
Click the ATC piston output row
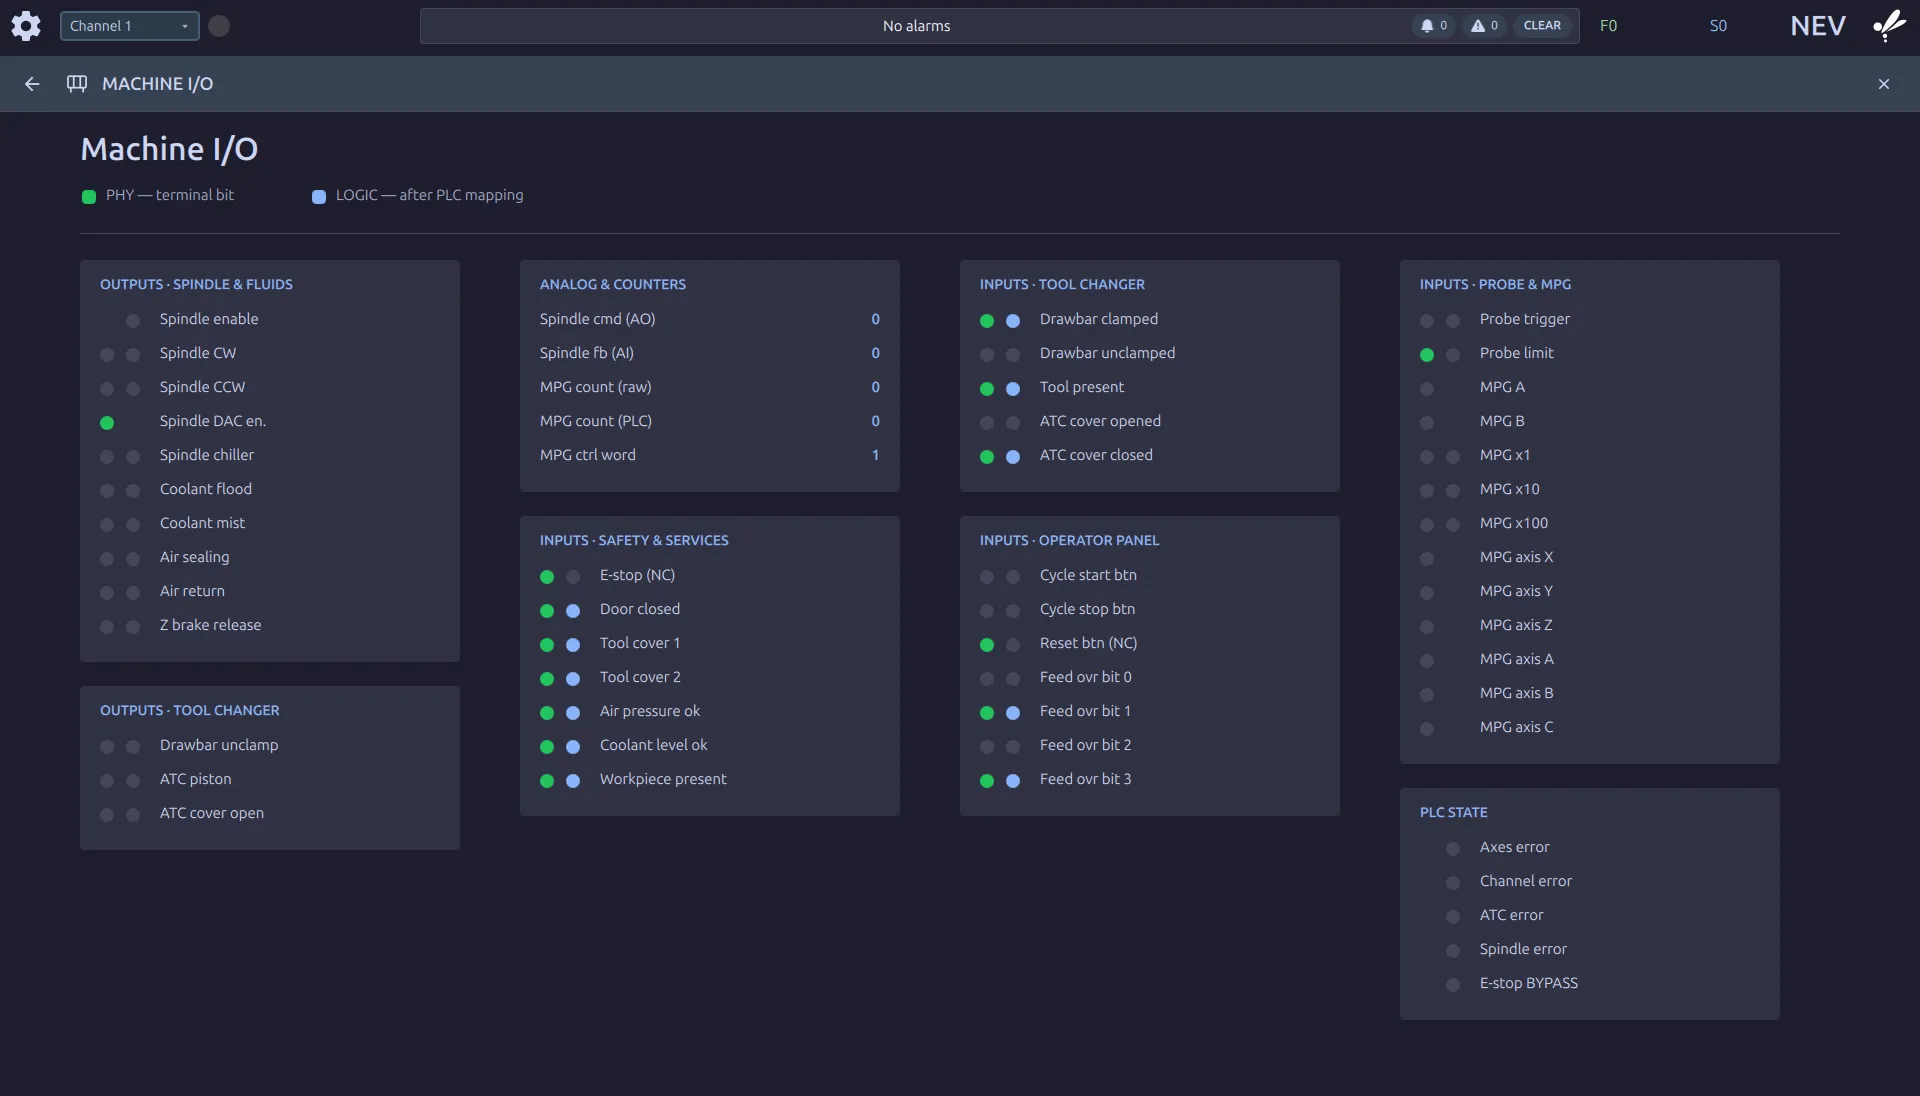pos(270,779)
